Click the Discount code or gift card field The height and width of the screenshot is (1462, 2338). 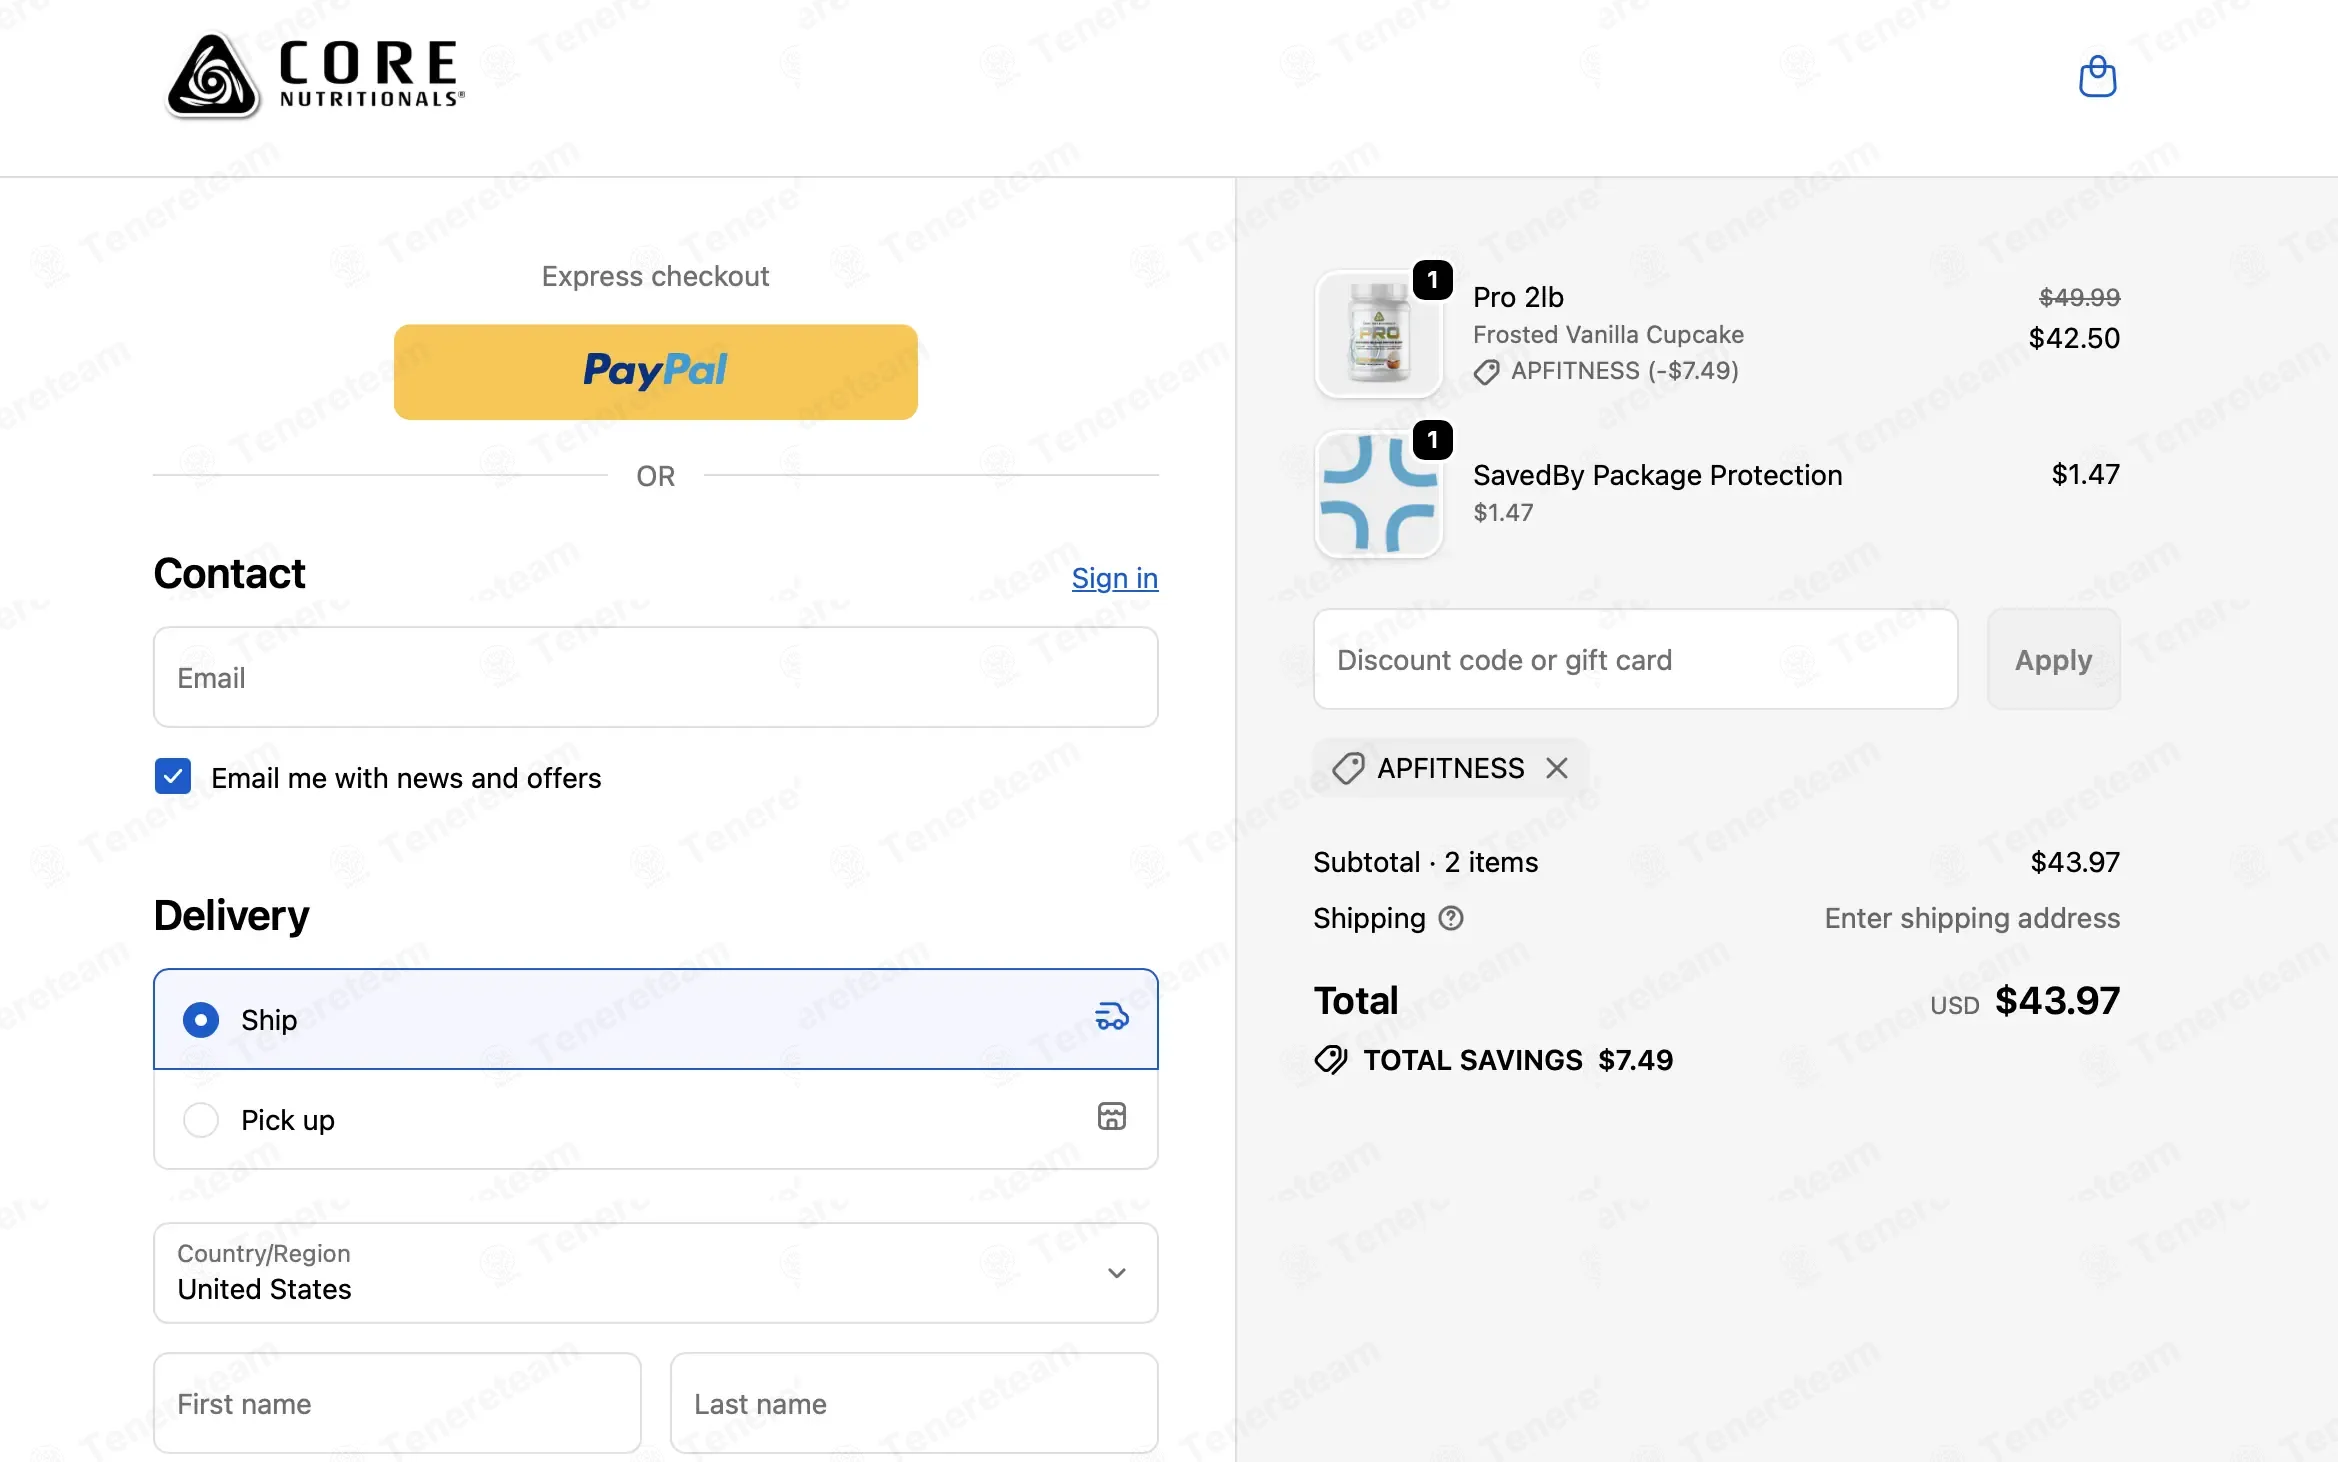[x=1635, y=659]
